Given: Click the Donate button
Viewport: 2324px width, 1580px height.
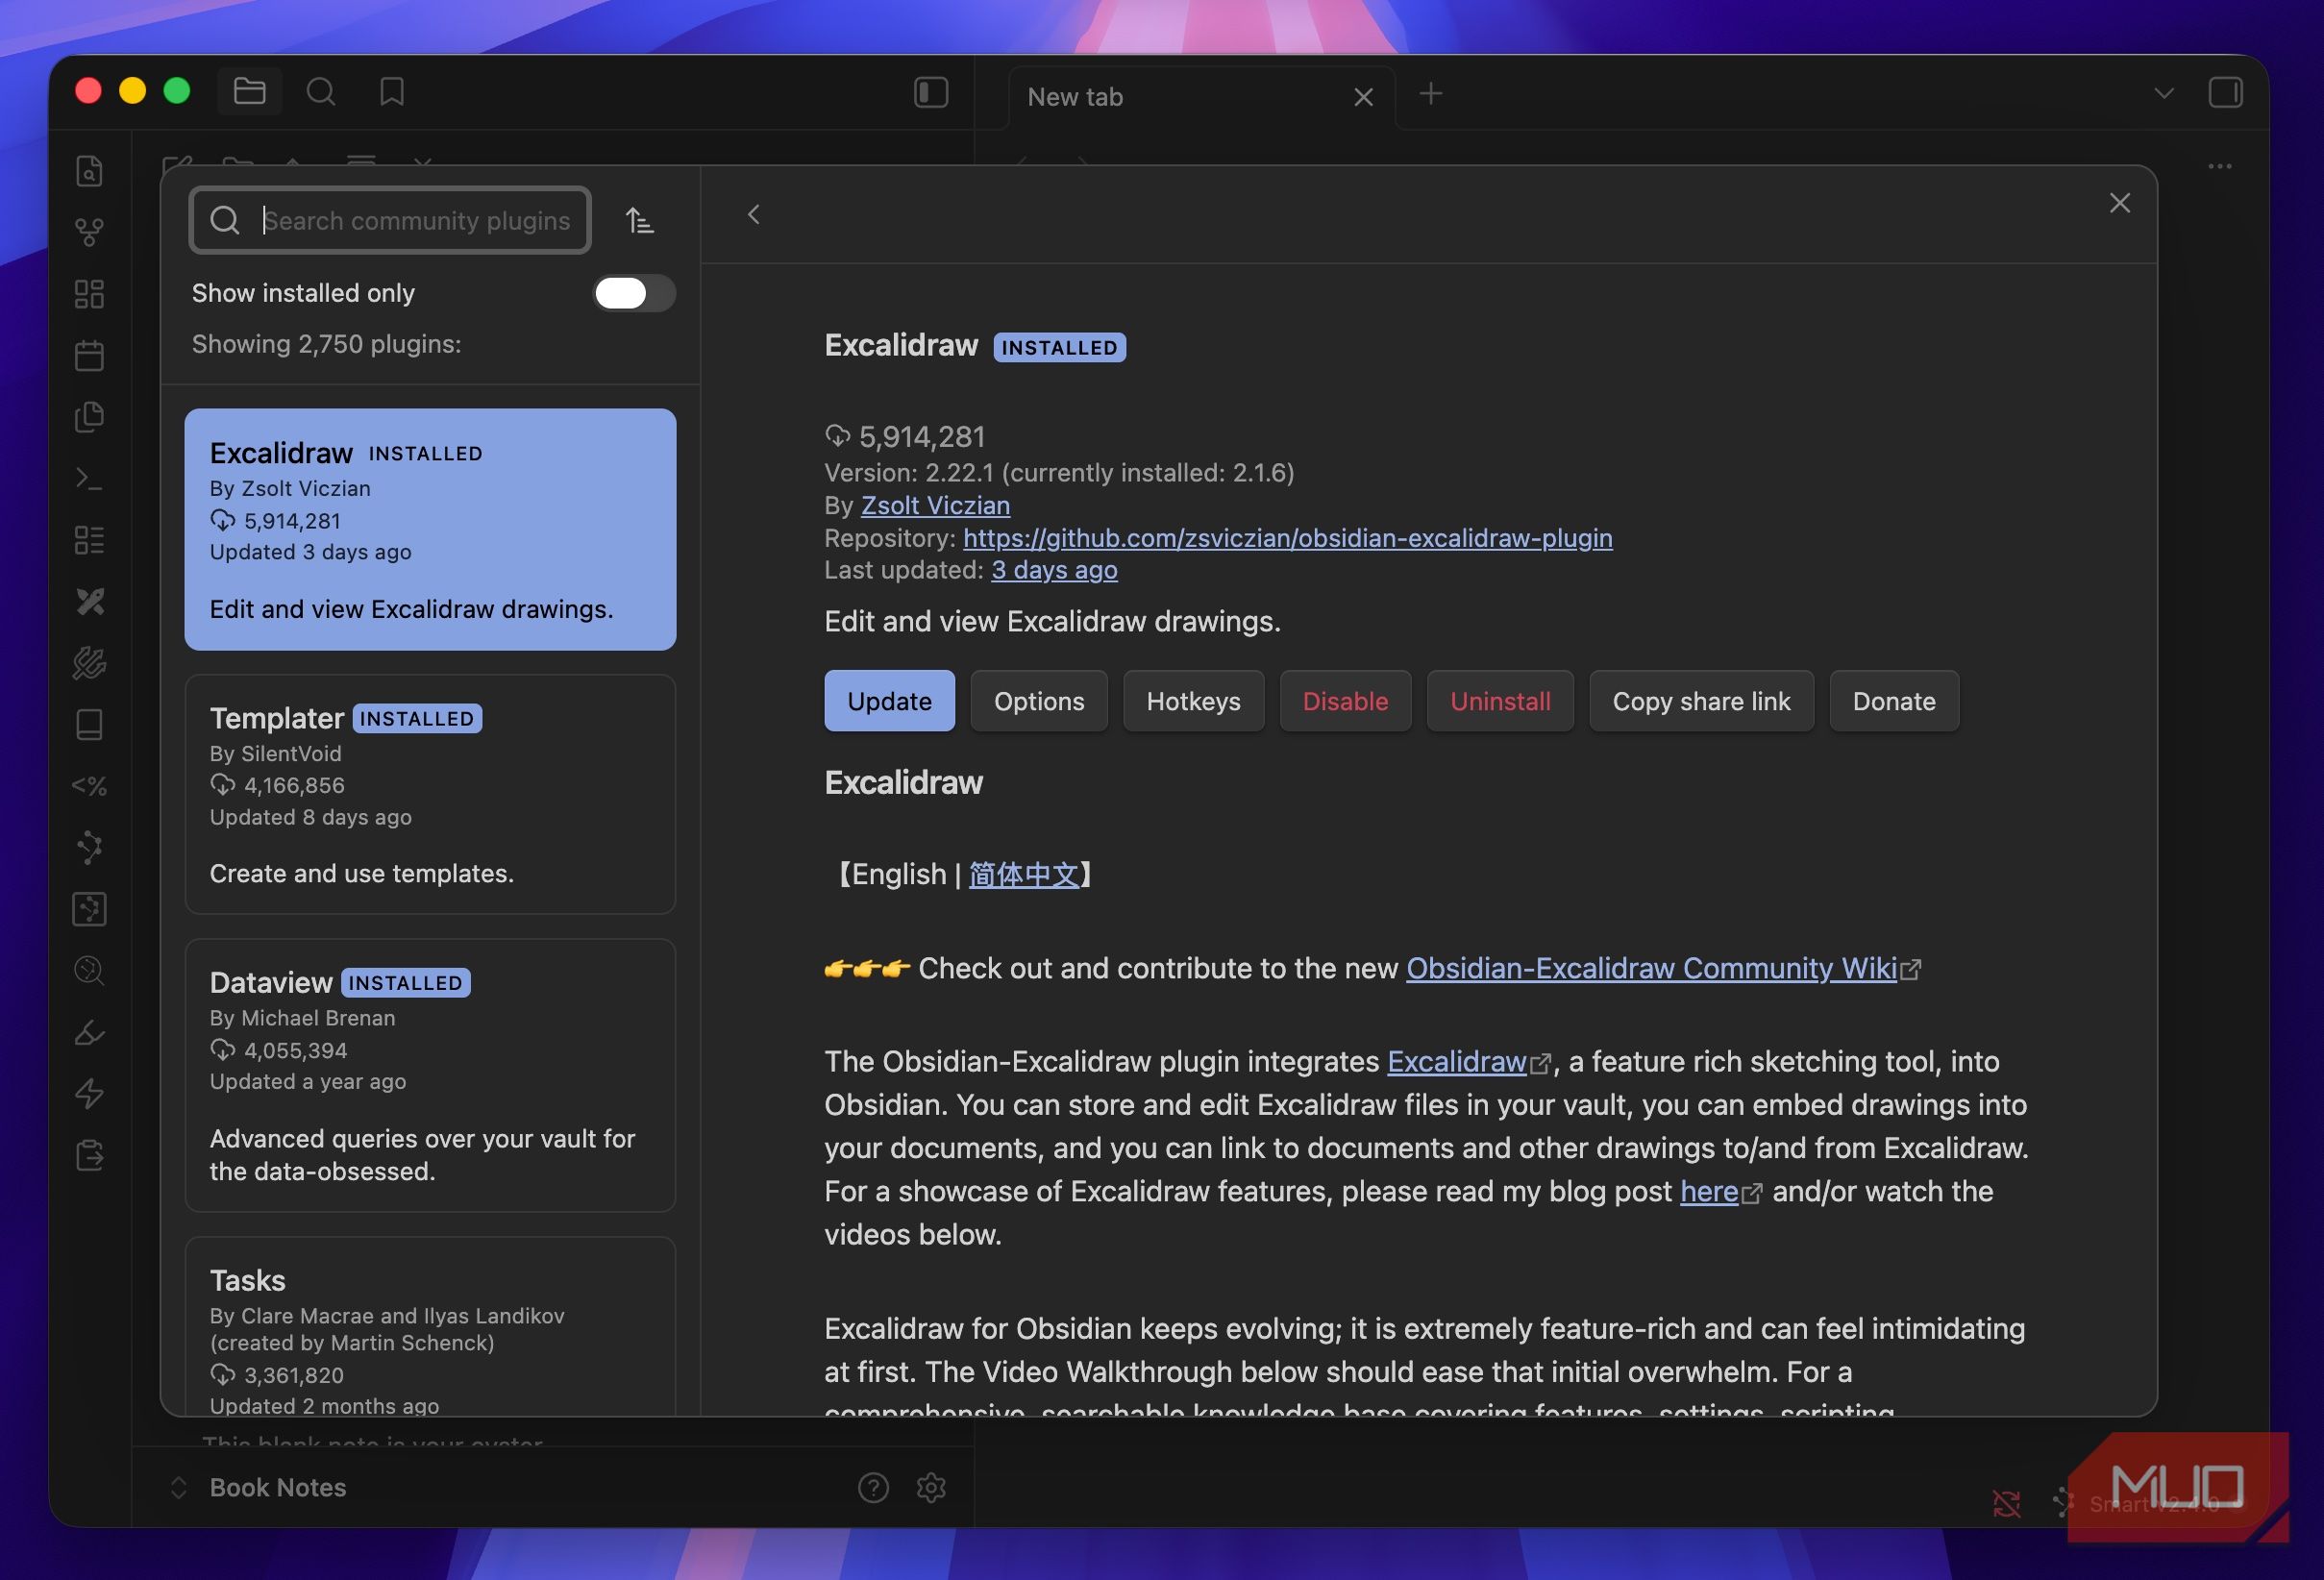Looking at the screenshot, I should [x=1894, y=701].
